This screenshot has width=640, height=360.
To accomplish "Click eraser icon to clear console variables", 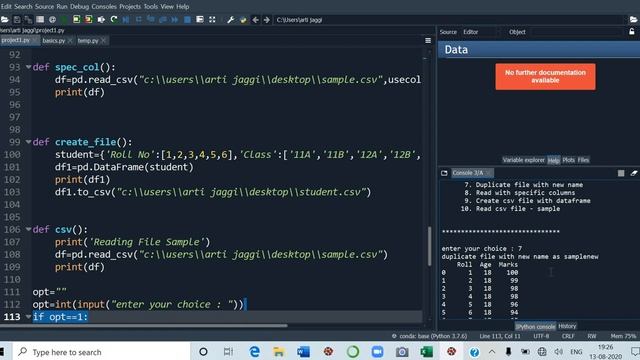I will click(x=633, y=173).
